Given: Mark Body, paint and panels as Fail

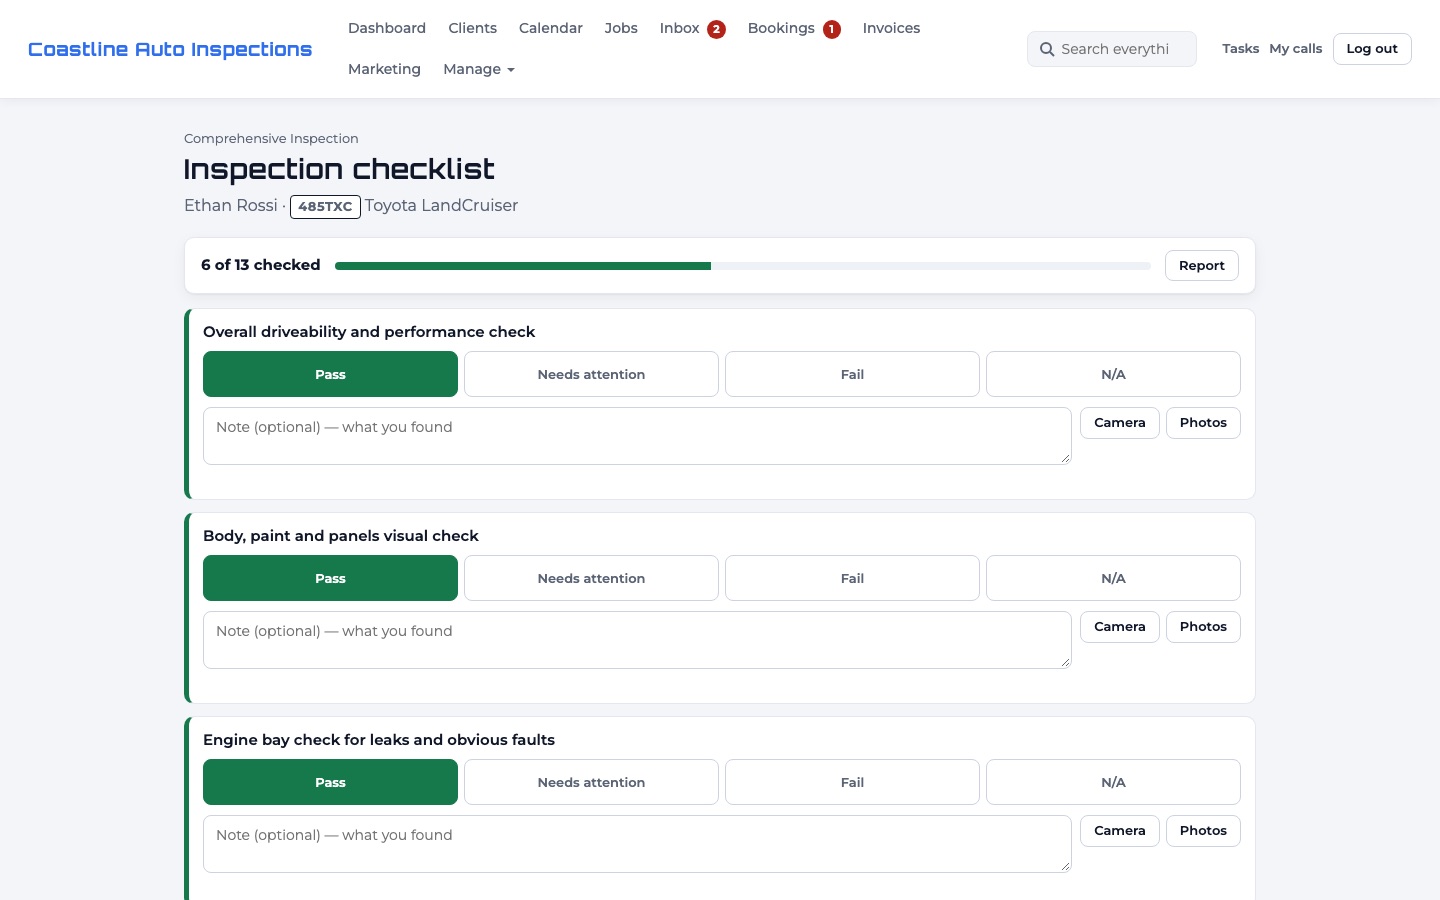Looking at the screenshot, I should pyautogui.click(x=852, y=578).
